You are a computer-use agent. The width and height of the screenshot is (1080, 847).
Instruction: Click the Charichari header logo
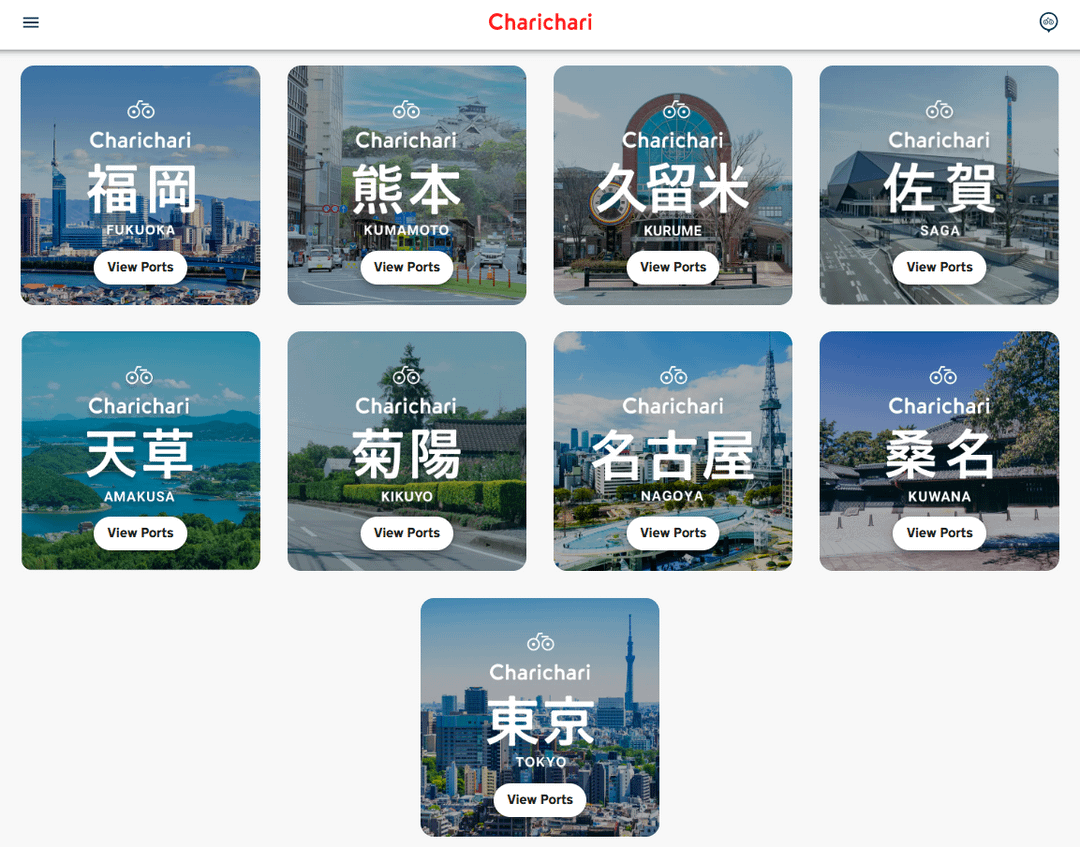pos(540,23)
